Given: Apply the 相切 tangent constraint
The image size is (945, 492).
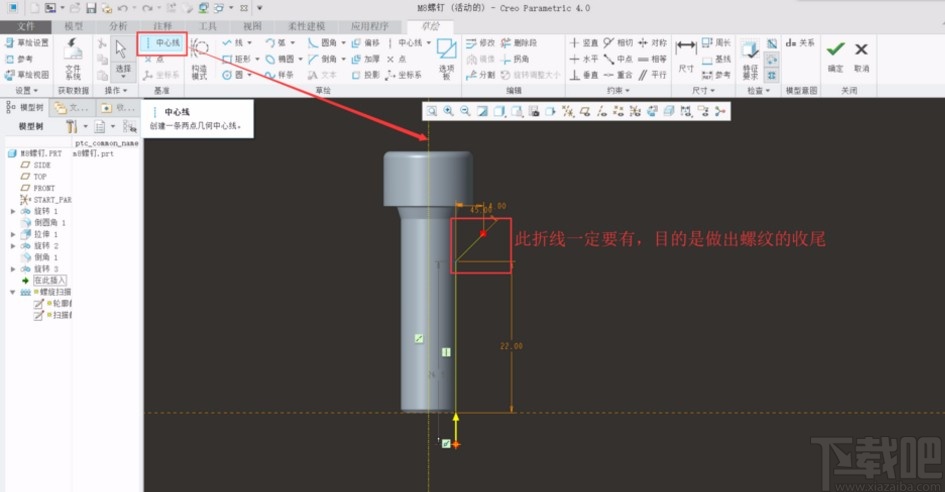Looking at the screenshot, I should click(618, 43).
